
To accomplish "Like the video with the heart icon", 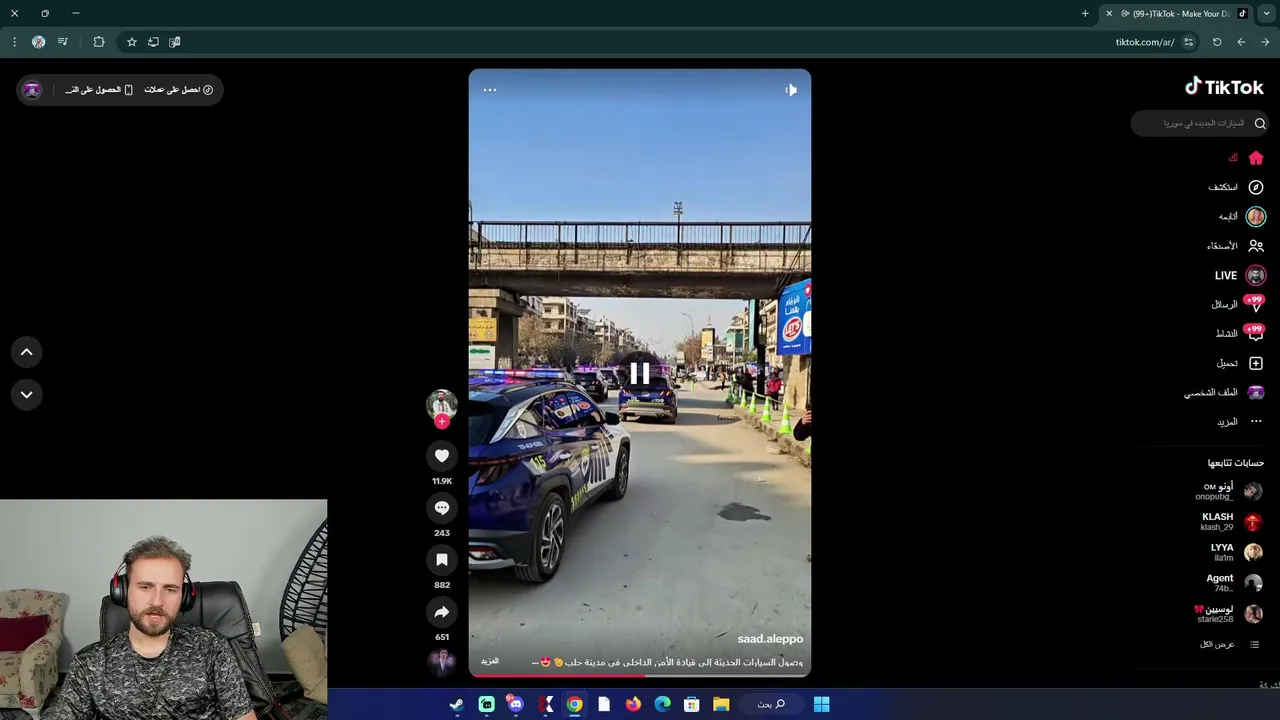I will [x=441, y=456].
